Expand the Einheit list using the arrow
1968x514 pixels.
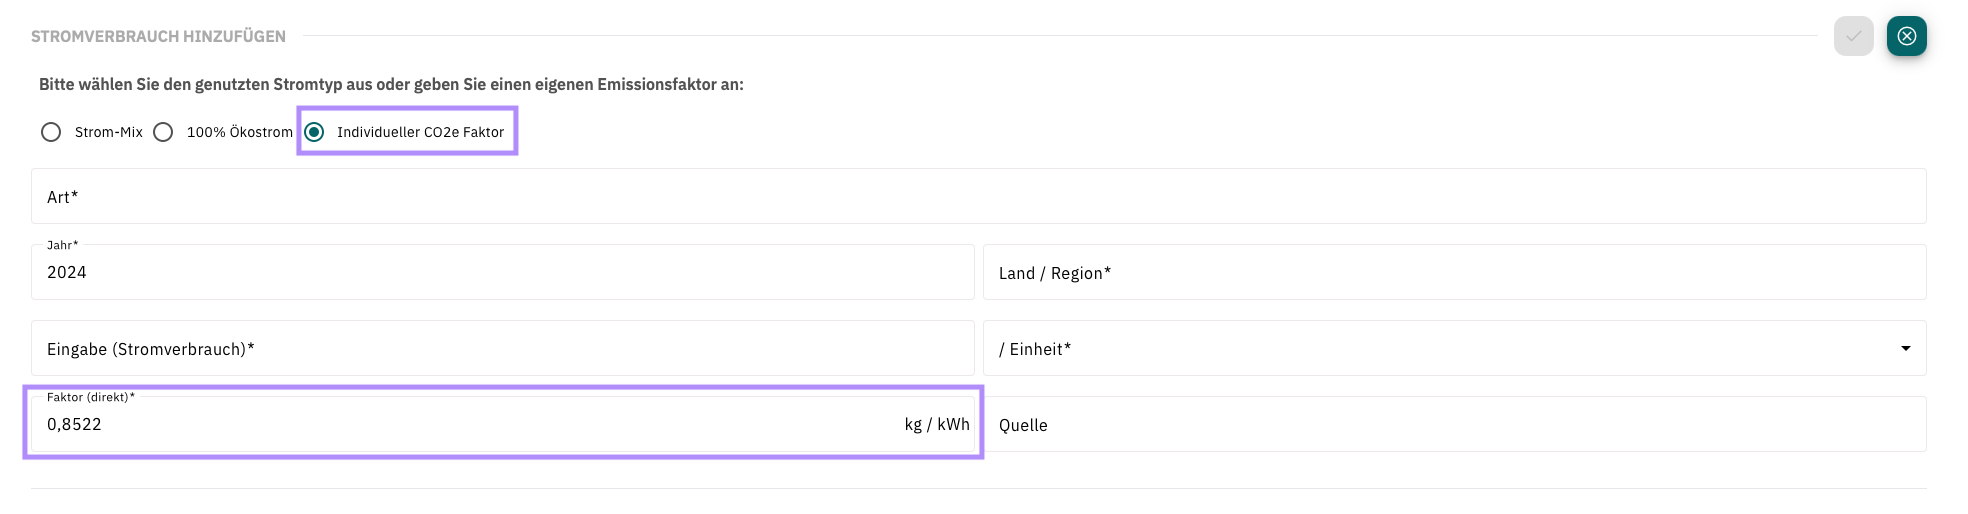tap(1905, 348)
